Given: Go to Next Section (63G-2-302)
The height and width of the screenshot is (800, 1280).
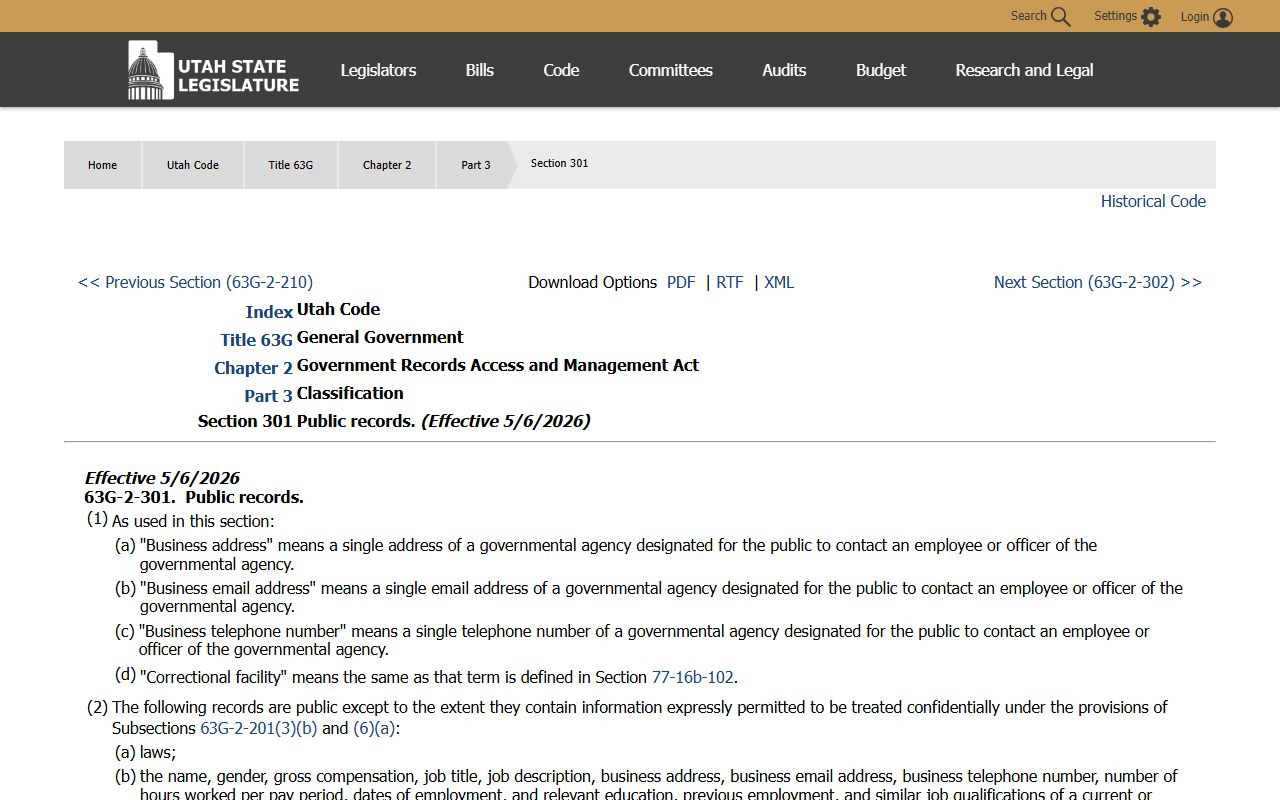Looking at the screenshot, I should coord(1098,282).
